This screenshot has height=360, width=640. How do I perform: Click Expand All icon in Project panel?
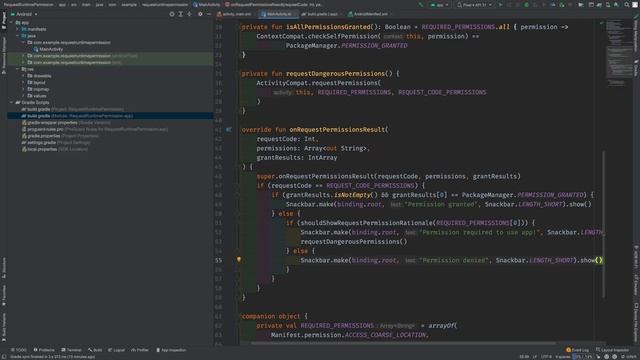[x=180, y=14]
